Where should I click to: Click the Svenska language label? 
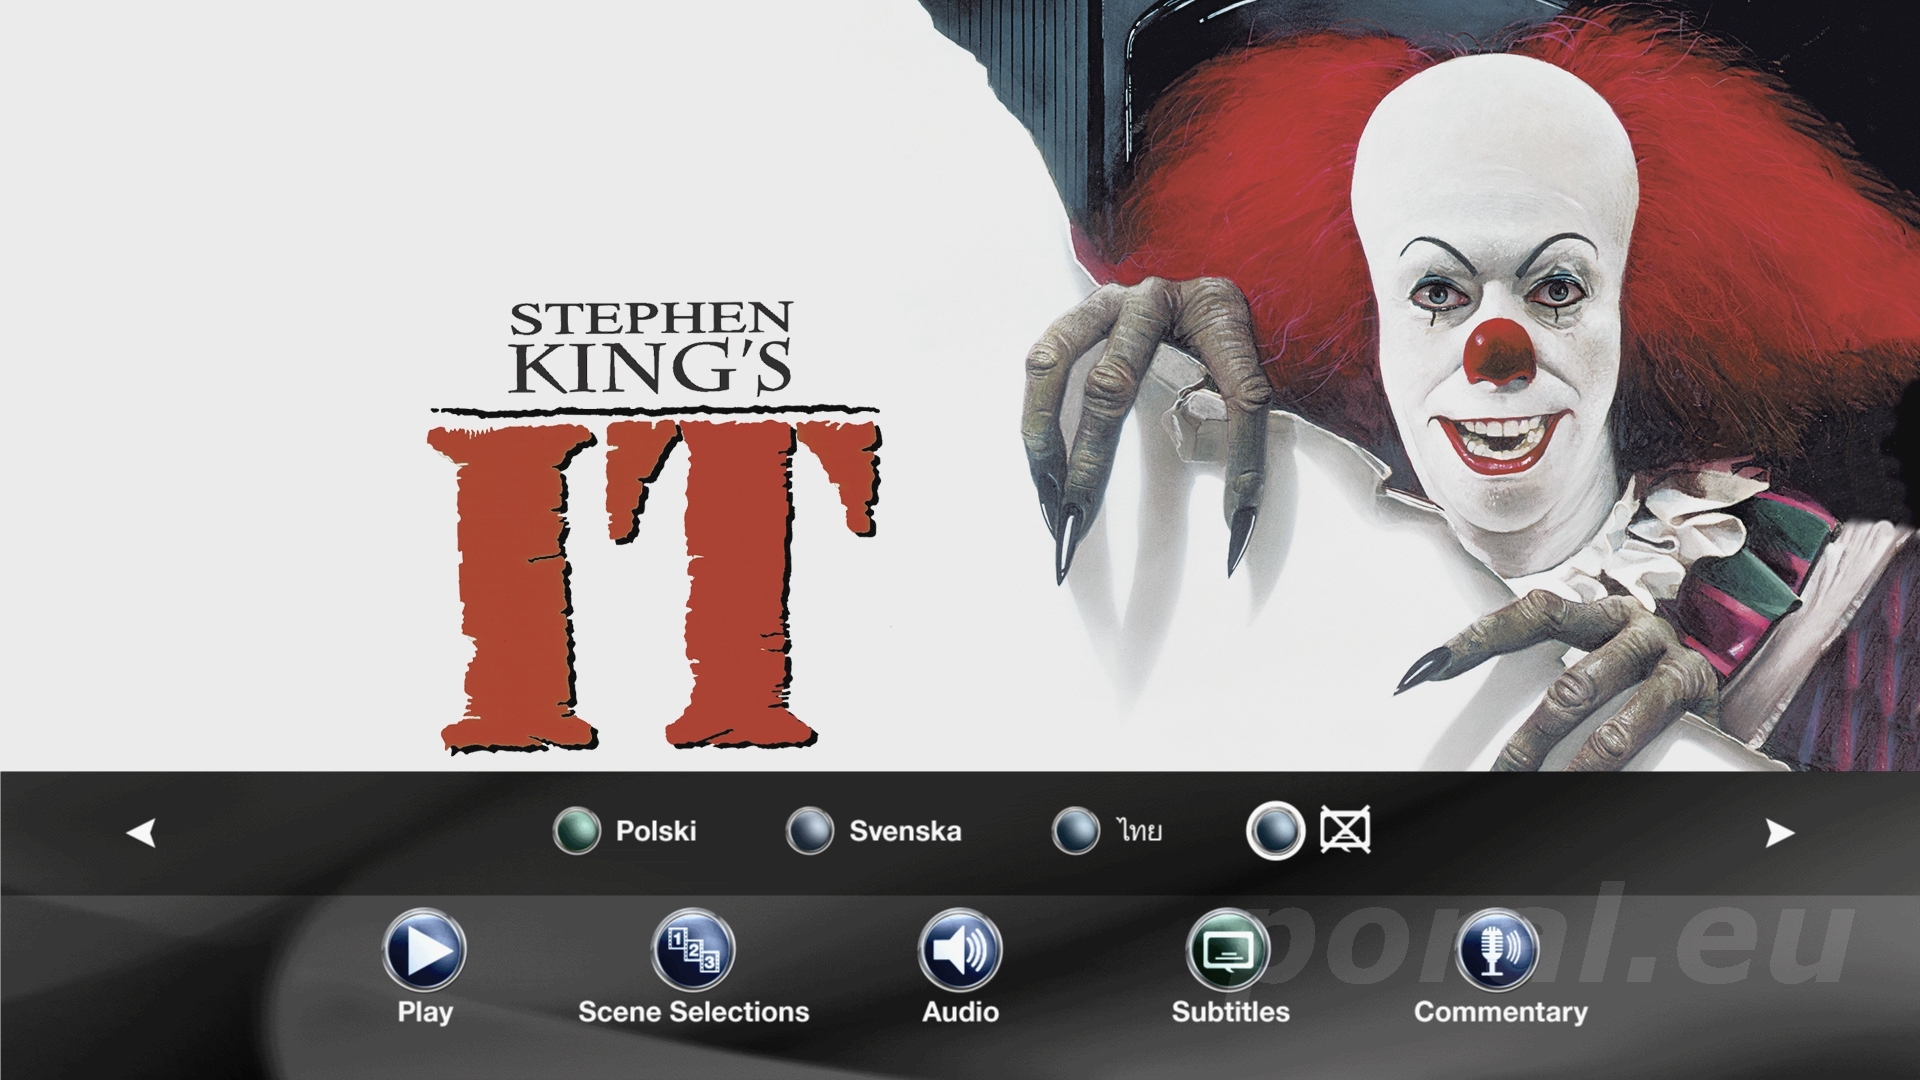(905, 831)
